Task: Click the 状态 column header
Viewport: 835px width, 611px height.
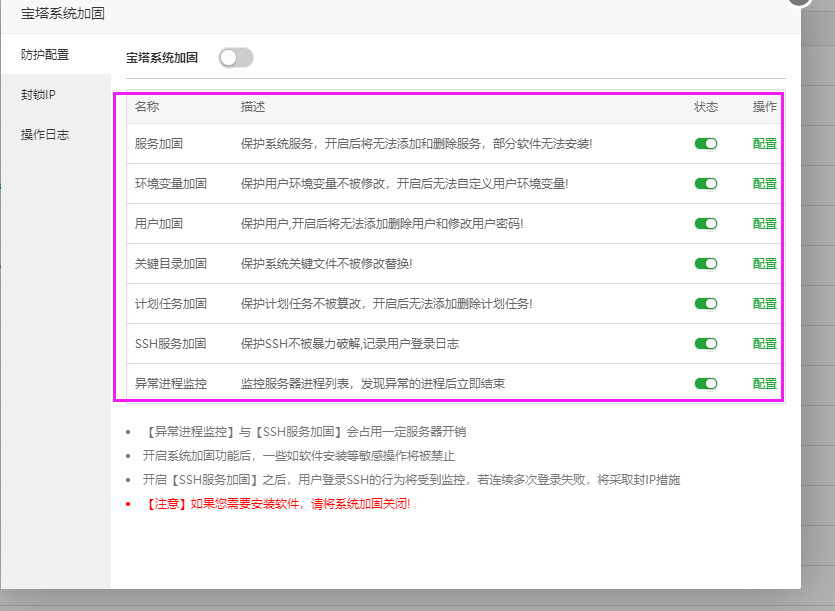Action: (706, 107)
